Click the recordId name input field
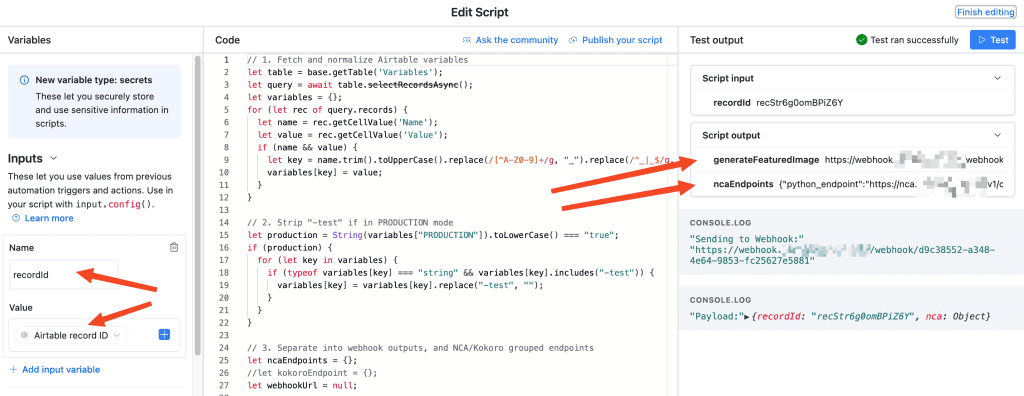The height and width of the screenshot is (396, 1024). click(64, 275)
